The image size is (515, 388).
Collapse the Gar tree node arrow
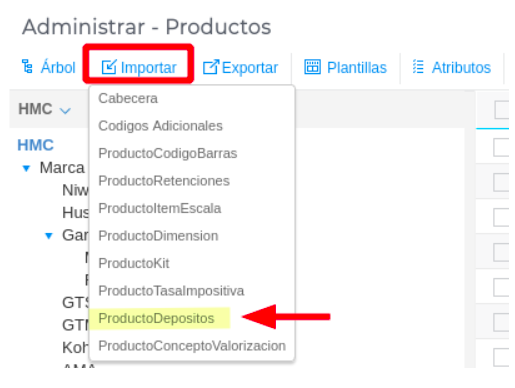49,236
